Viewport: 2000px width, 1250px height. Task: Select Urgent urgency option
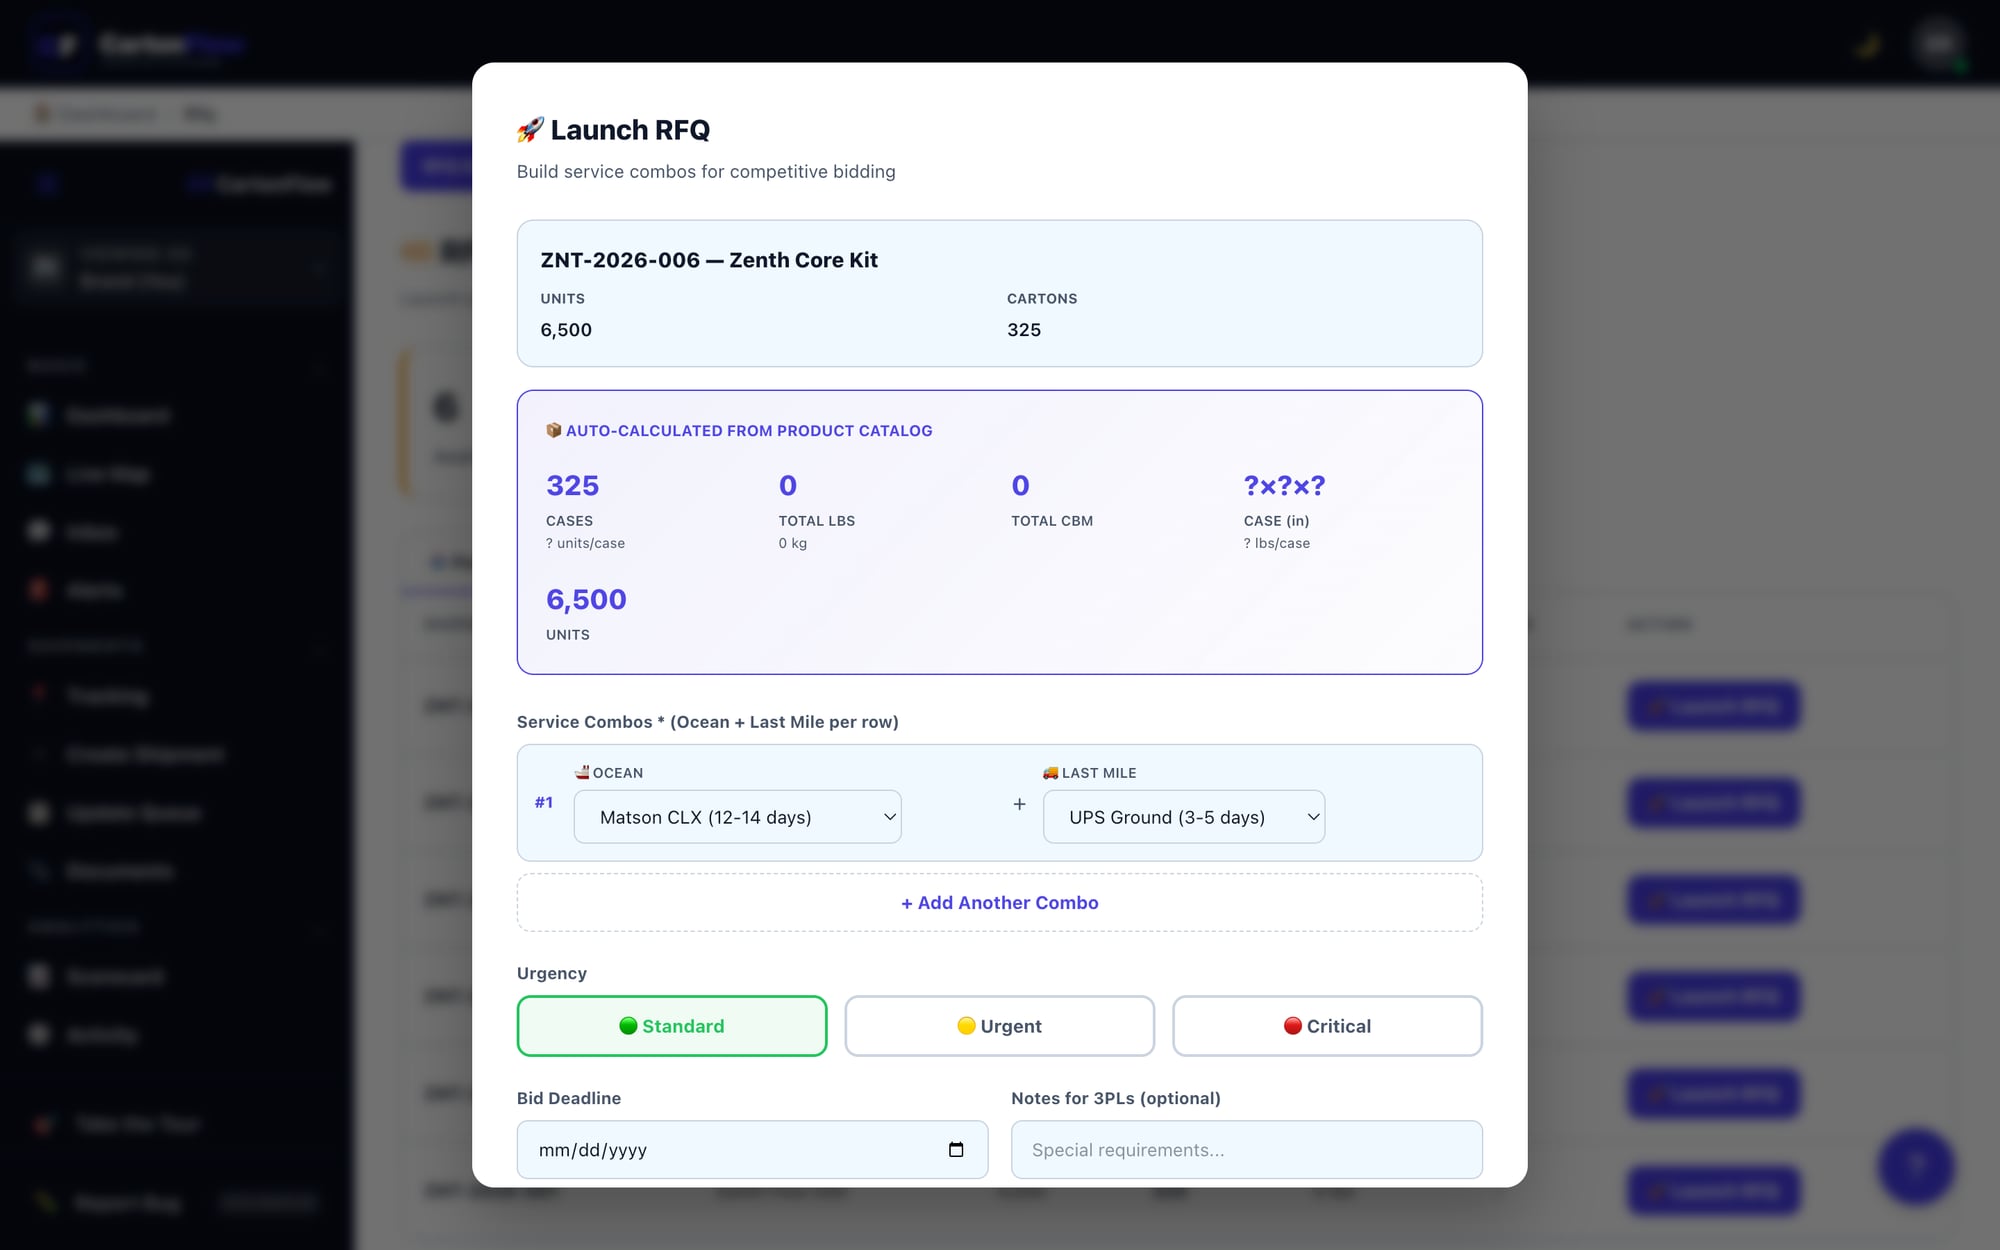click(999, 1026)
